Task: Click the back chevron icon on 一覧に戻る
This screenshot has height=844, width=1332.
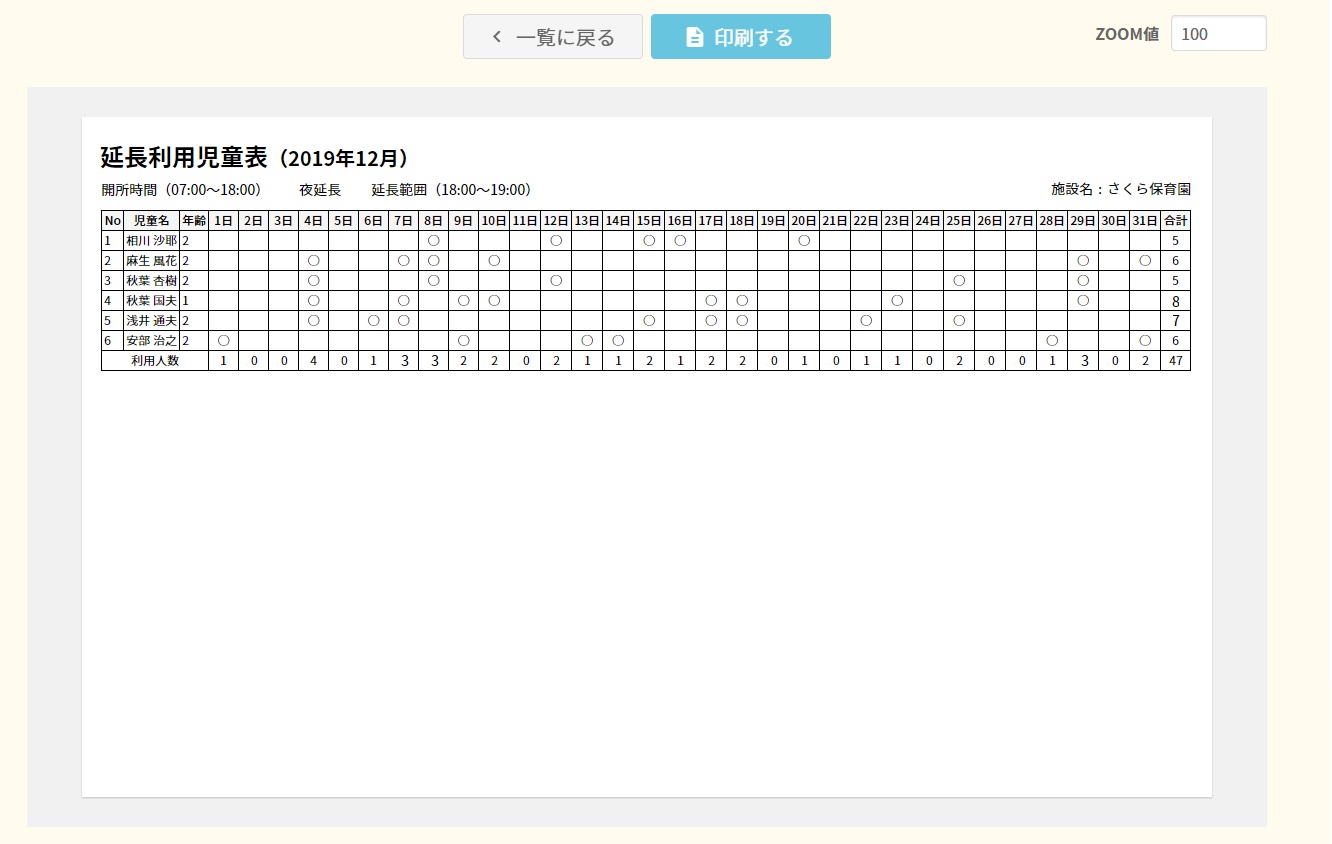Action: pyautogui.click(x=497, y=37)
